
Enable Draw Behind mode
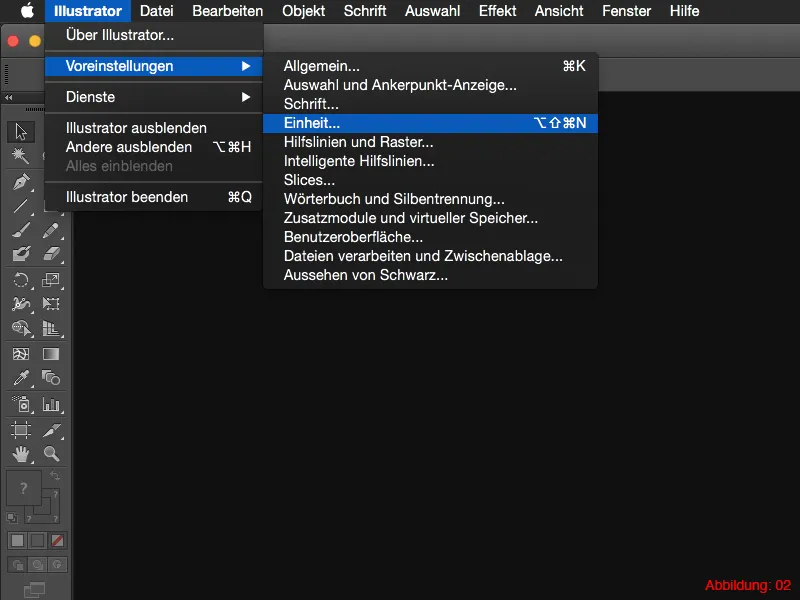[37, 564]
